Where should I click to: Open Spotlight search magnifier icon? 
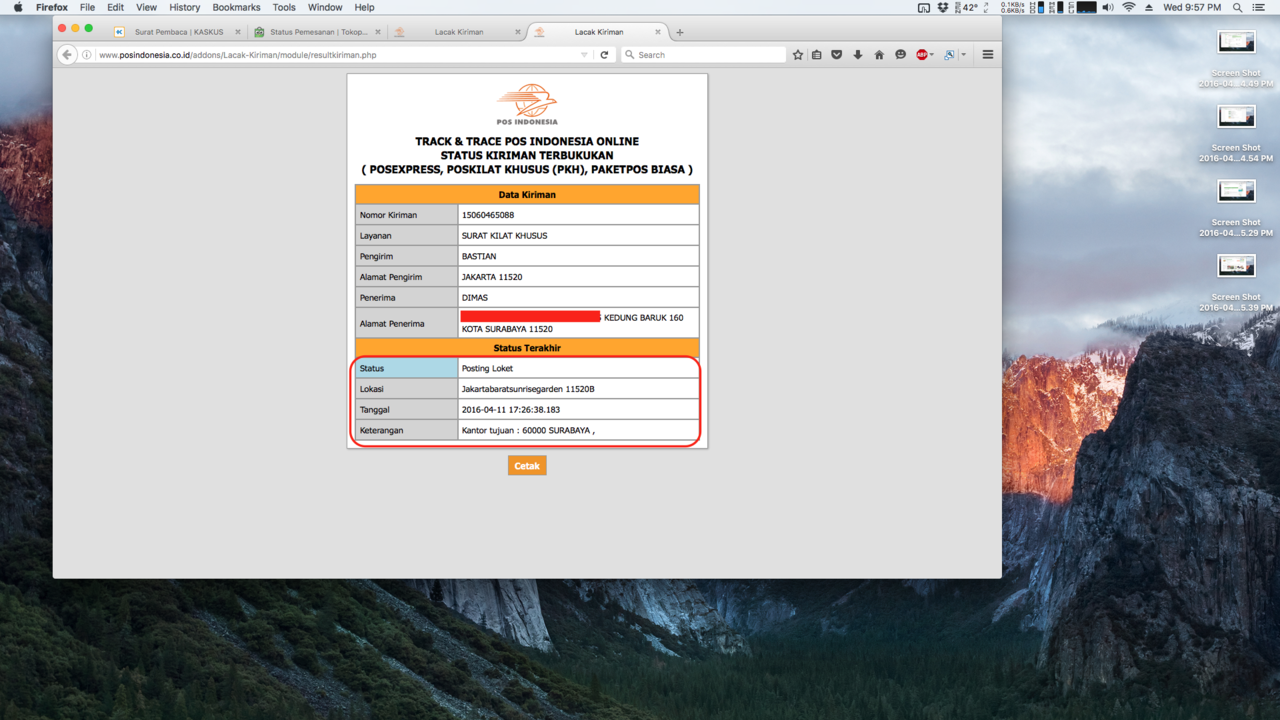coord(1238,7)
